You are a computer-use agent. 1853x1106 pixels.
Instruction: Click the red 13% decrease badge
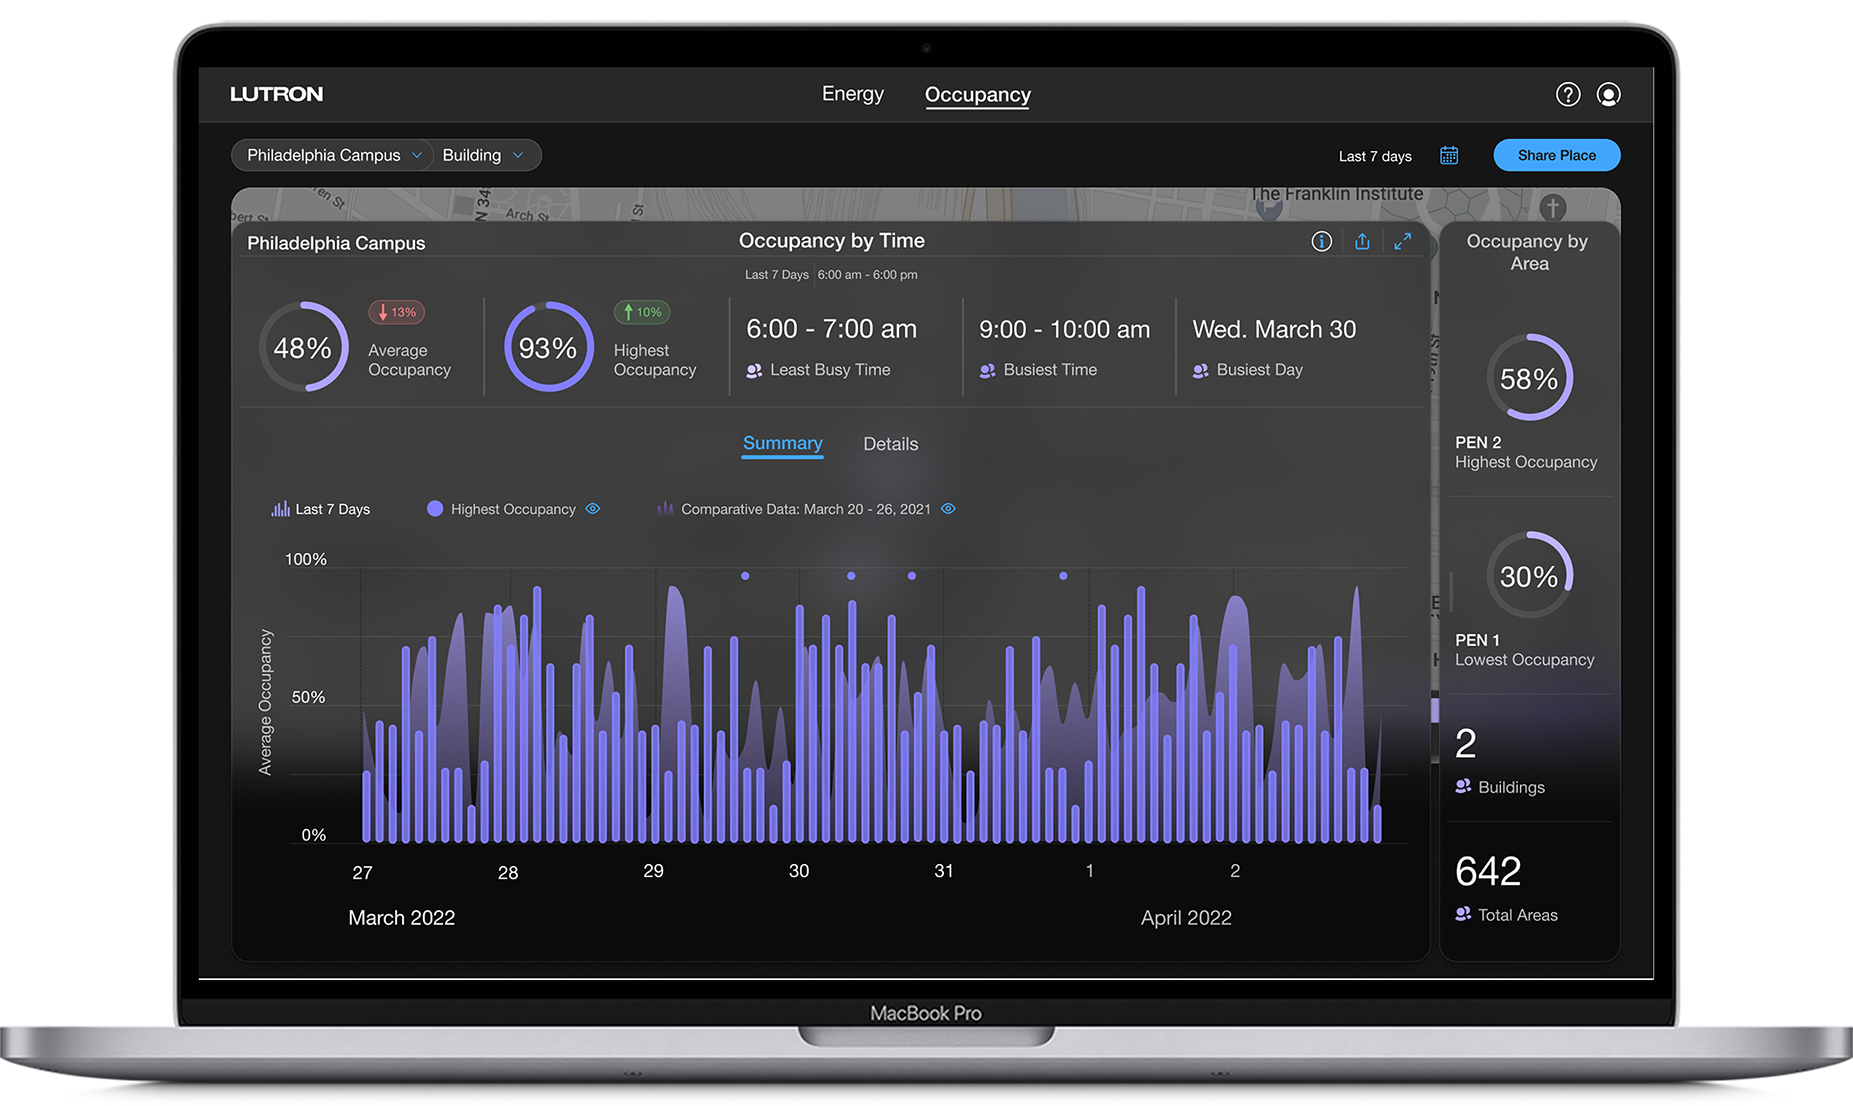tap(397, 312)
